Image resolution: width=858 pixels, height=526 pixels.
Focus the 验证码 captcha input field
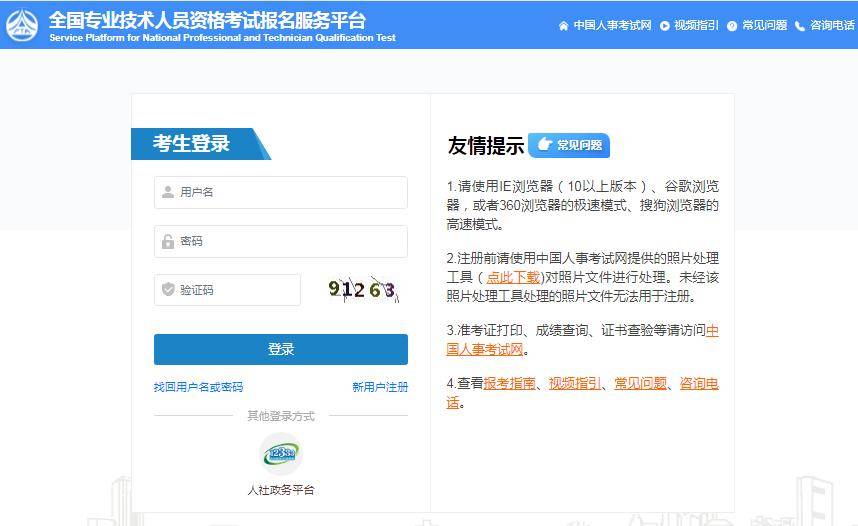tap(227, 290)
